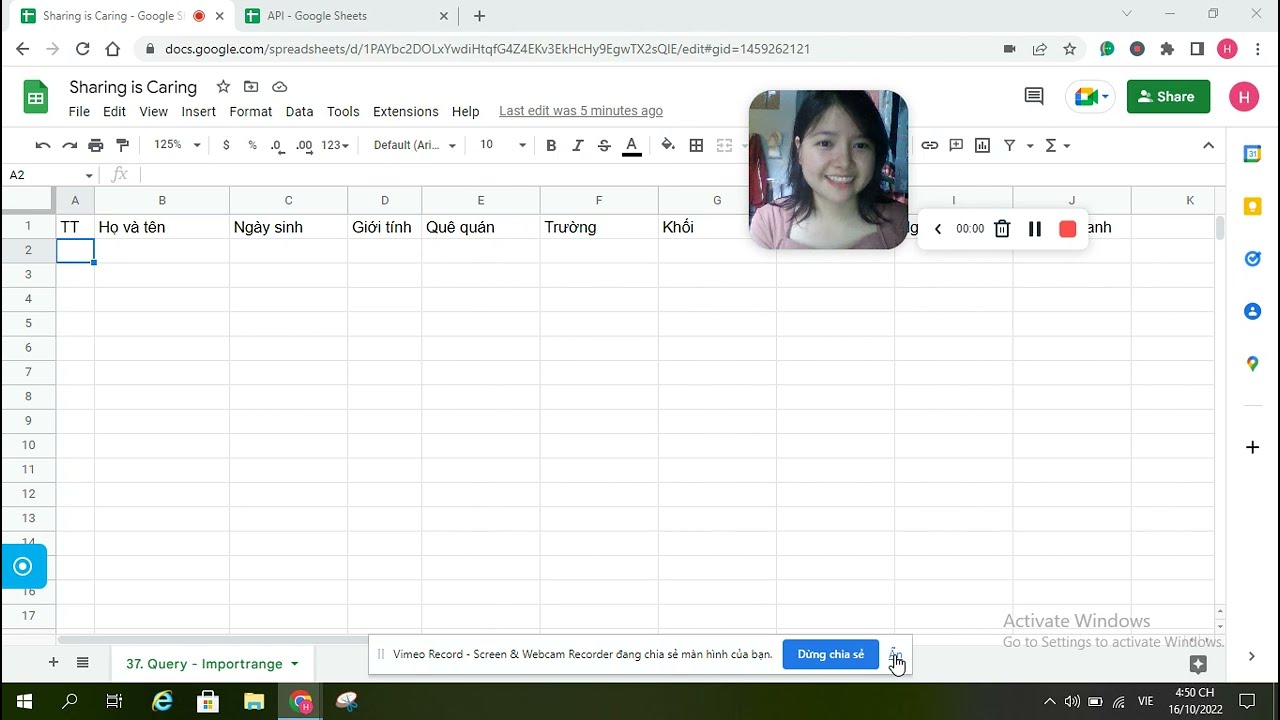Open the Extensions menu
The image size is (1280, 720).
click(405, 111)
